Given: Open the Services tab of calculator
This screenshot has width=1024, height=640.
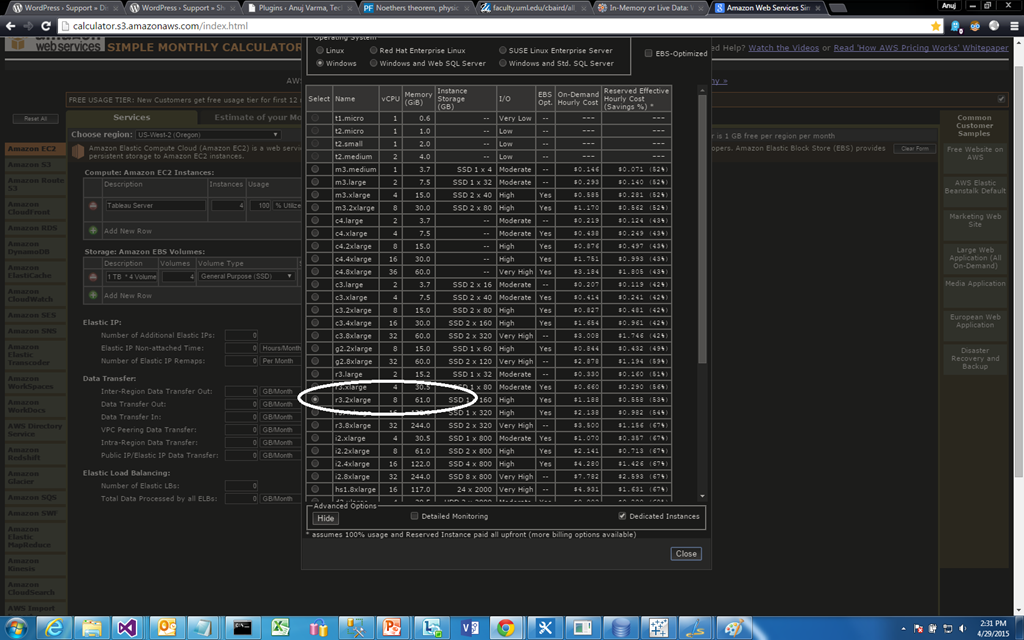Looking at the screenshot, I should (131, 118).
